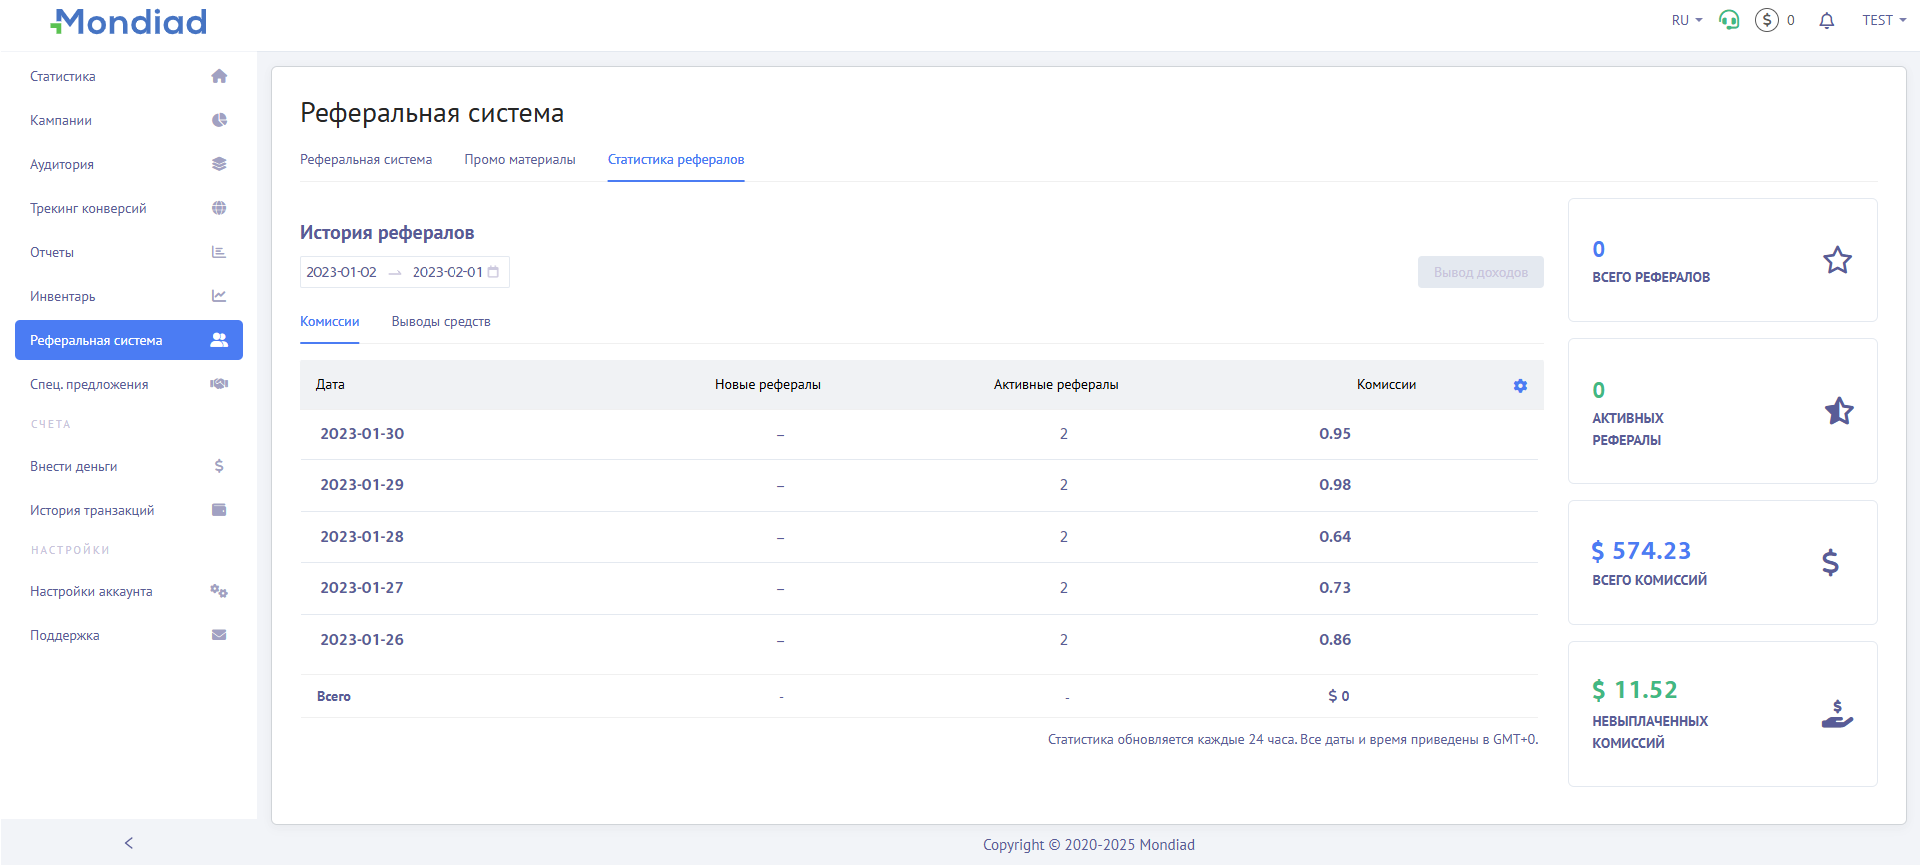This screenshot has height=865, width=1924.
Task: Click the dollar icon in Всего комиссий card
Action: click(1830, 562)
